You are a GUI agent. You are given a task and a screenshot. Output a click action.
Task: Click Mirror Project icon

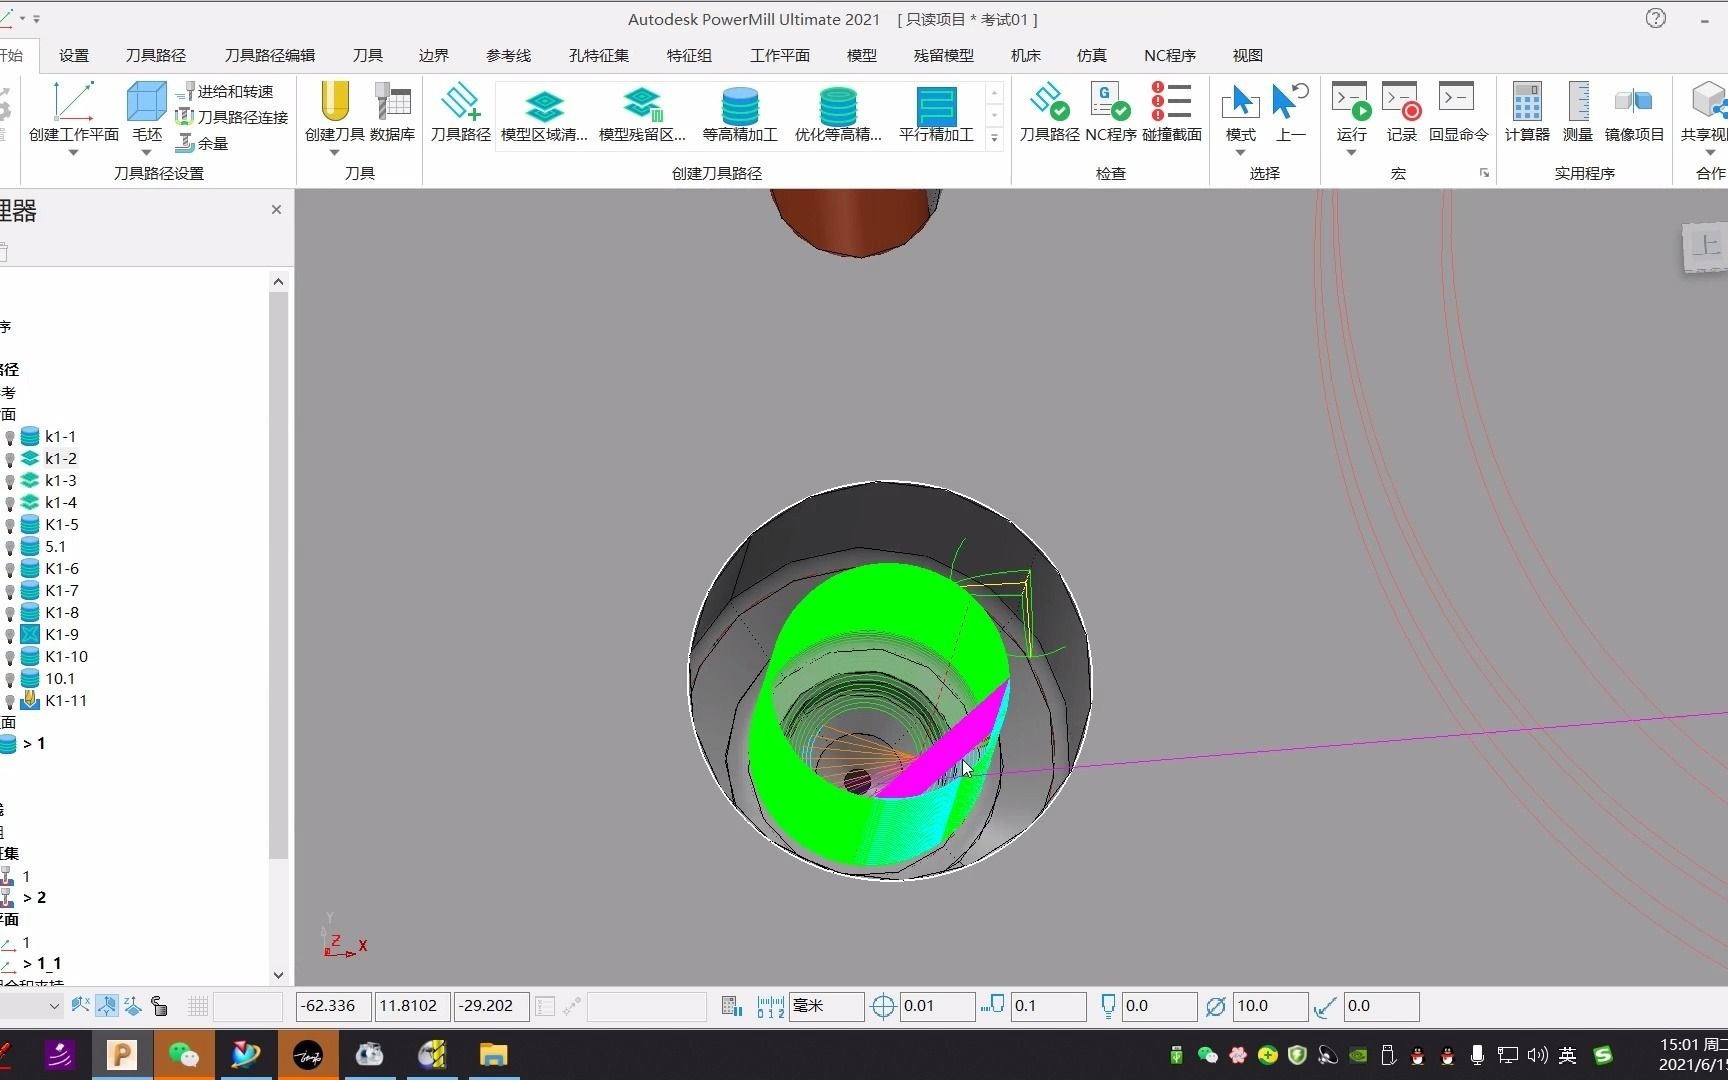(1634, 113)
